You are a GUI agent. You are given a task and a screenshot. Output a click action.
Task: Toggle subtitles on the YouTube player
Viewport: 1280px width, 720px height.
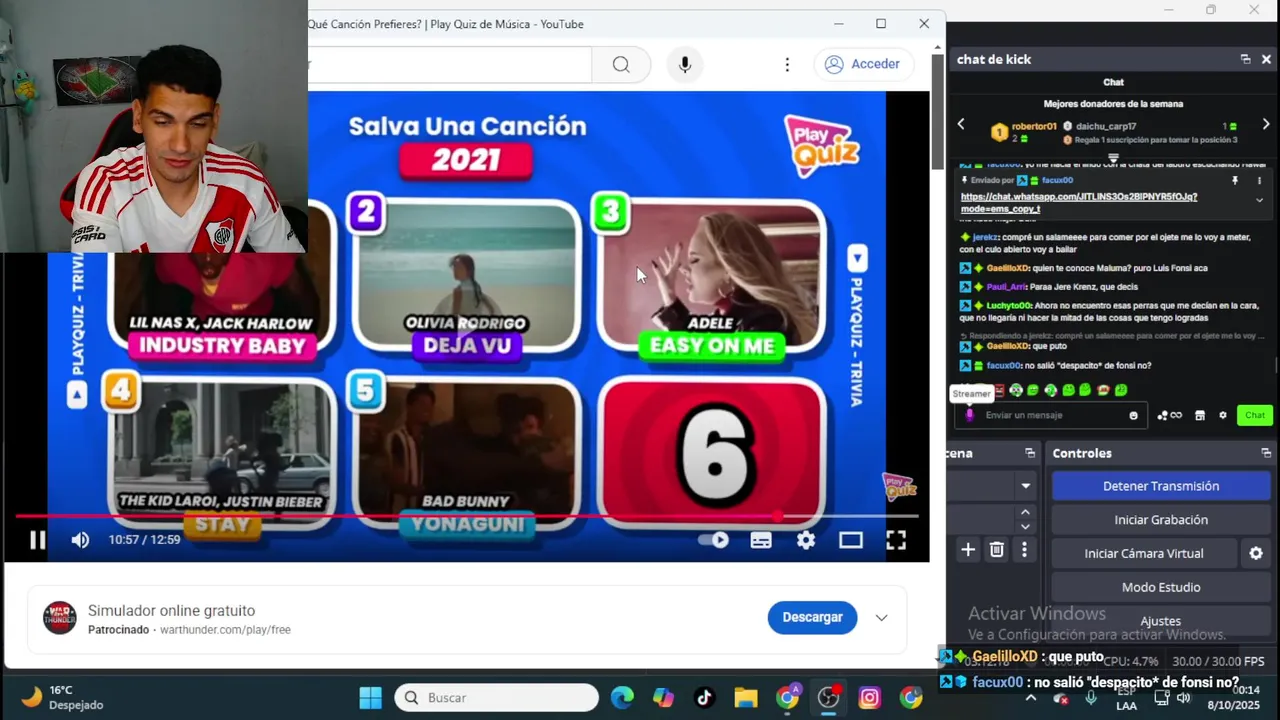761,540
